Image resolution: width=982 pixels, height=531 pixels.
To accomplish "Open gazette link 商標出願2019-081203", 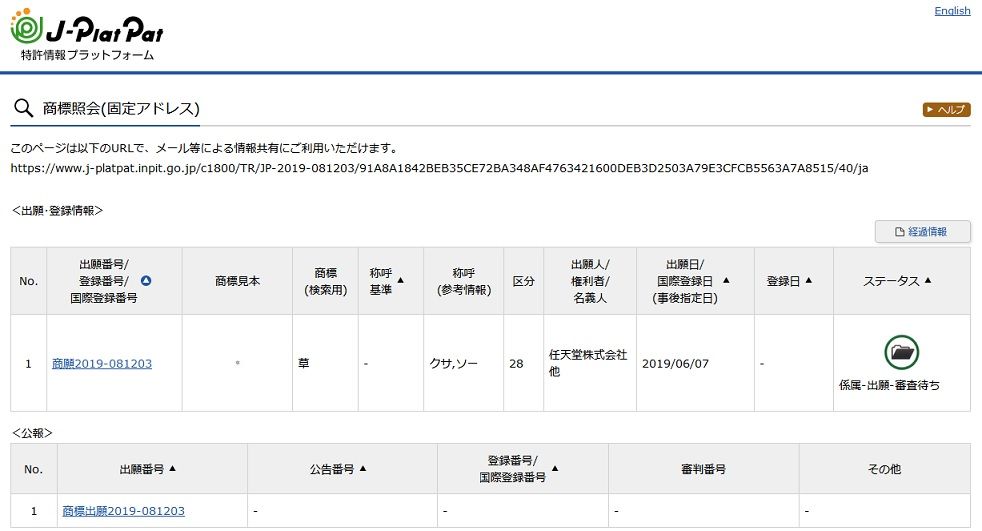I will coord(123,511).
